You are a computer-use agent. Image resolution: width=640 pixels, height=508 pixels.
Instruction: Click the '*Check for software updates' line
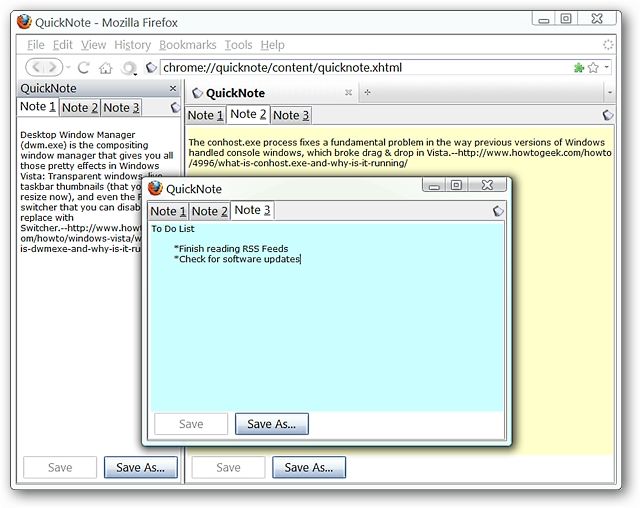point(237,259)
